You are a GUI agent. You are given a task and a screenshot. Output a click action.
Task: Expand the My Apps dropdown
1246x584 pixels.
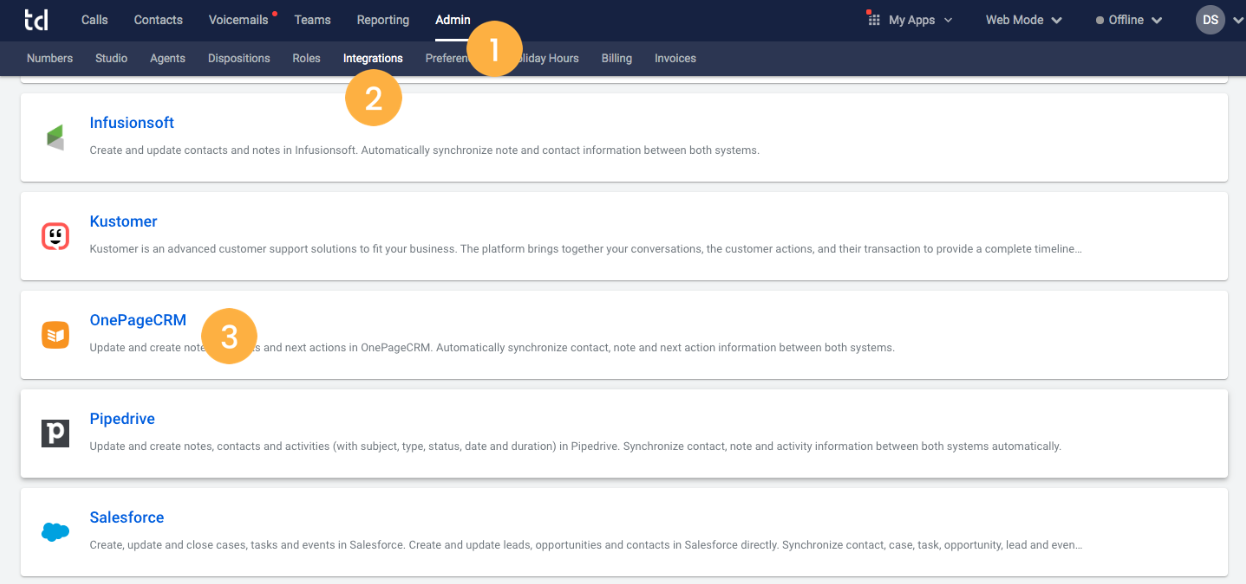click(x=920, y=20)
